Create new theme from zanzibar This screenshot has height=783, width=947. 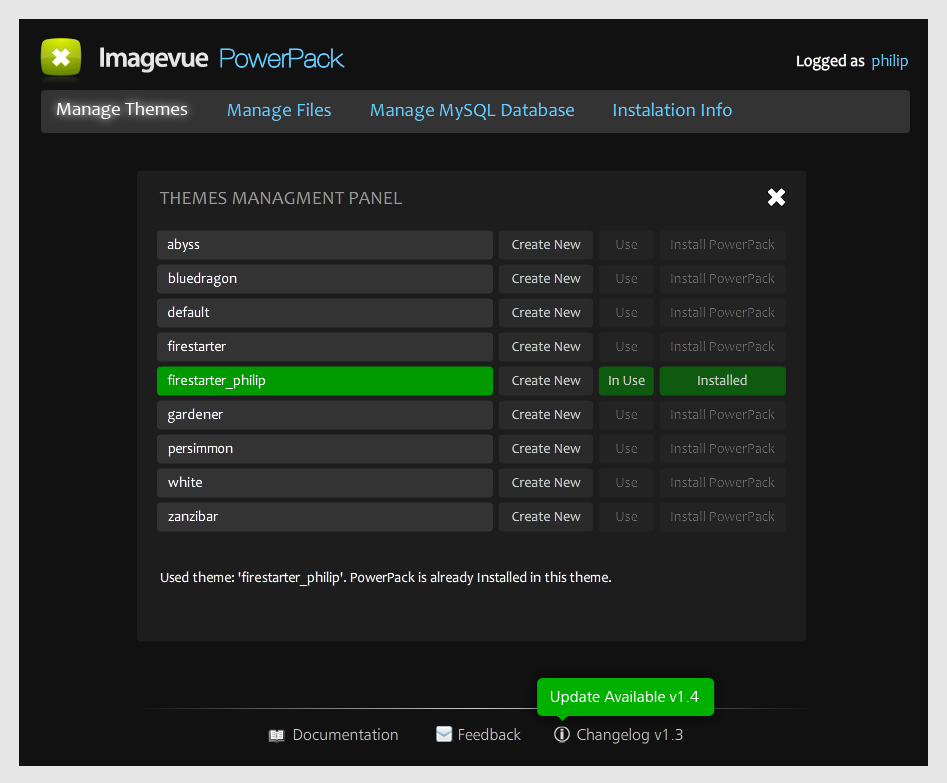[x=546, y=517]
